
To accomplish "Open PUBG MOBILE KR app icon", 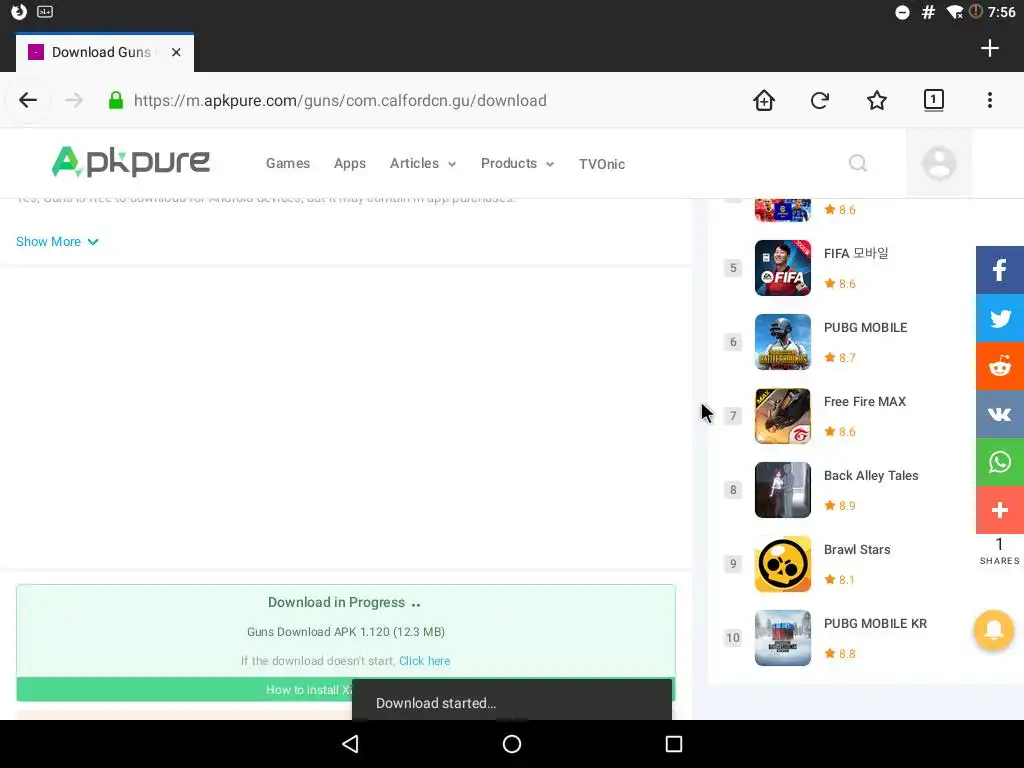I will click(x=782, y=638).
